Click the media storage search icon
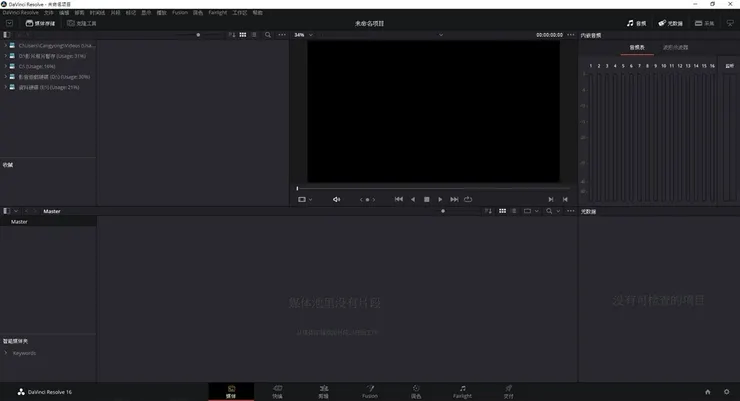This screenshot has height=401, width=740. [x=268, y=35]
